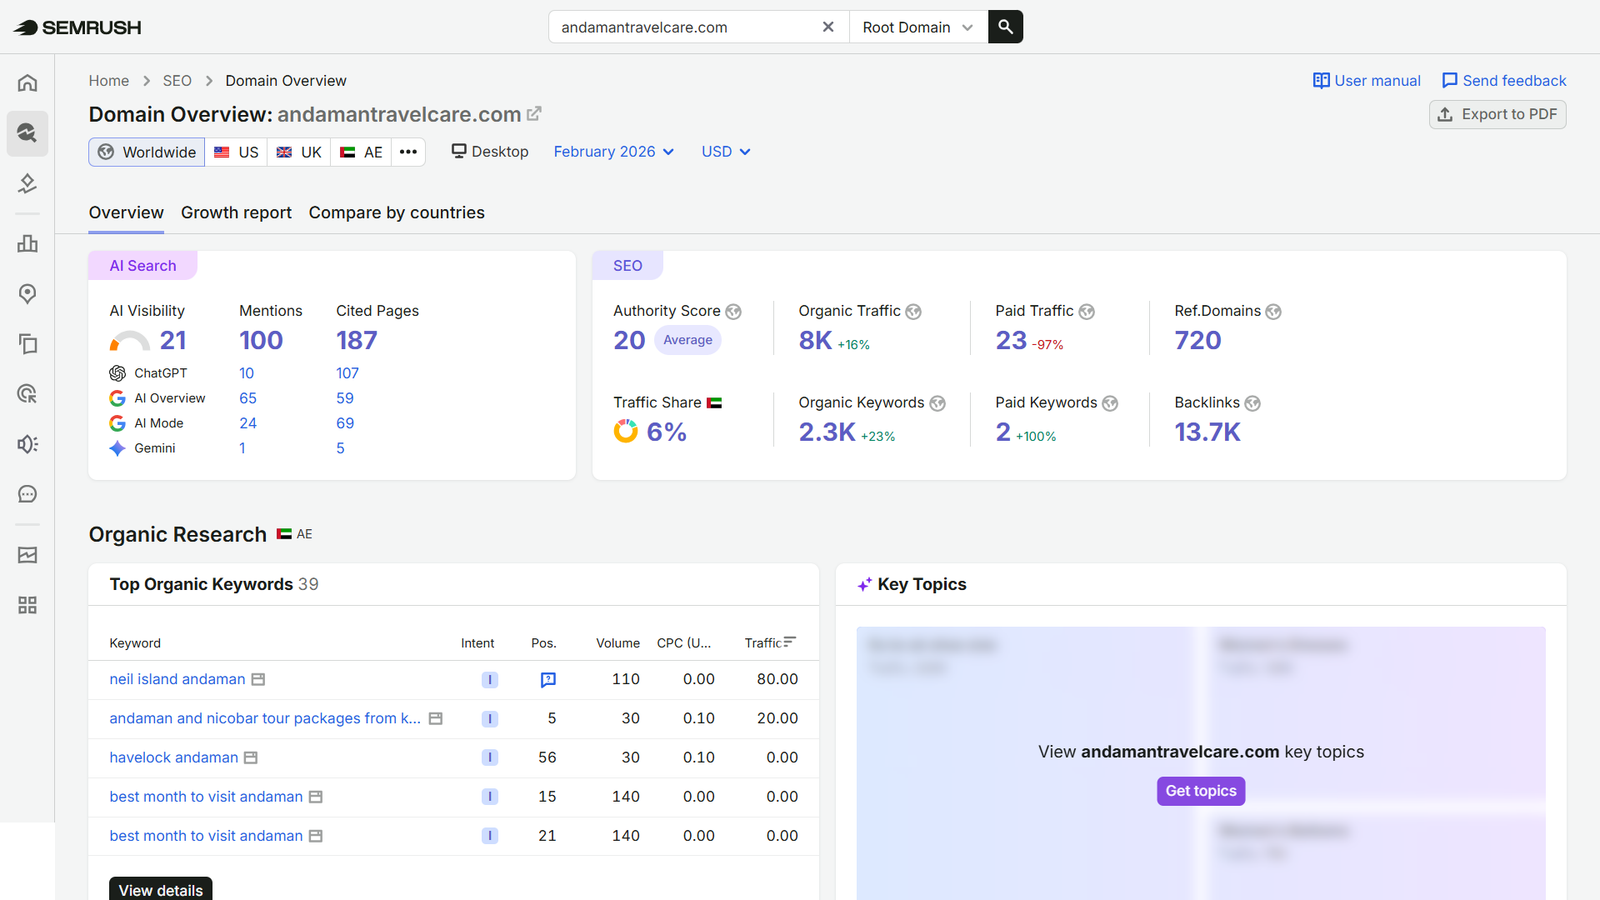Open the bar chart sidebar icon

click(27, 243)
